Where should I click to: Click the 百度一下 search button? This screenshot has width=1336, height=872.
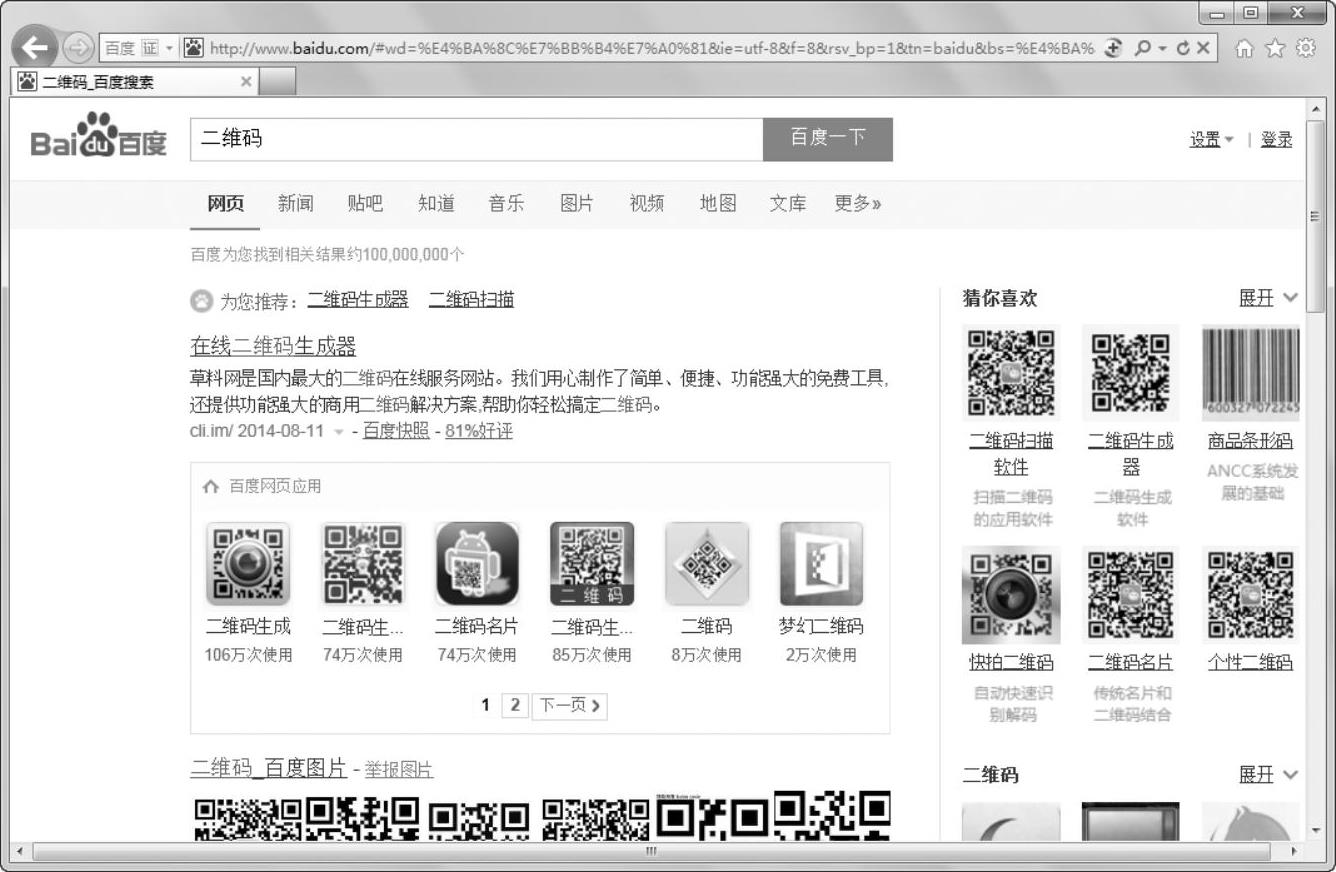click(x=828, y=139)
